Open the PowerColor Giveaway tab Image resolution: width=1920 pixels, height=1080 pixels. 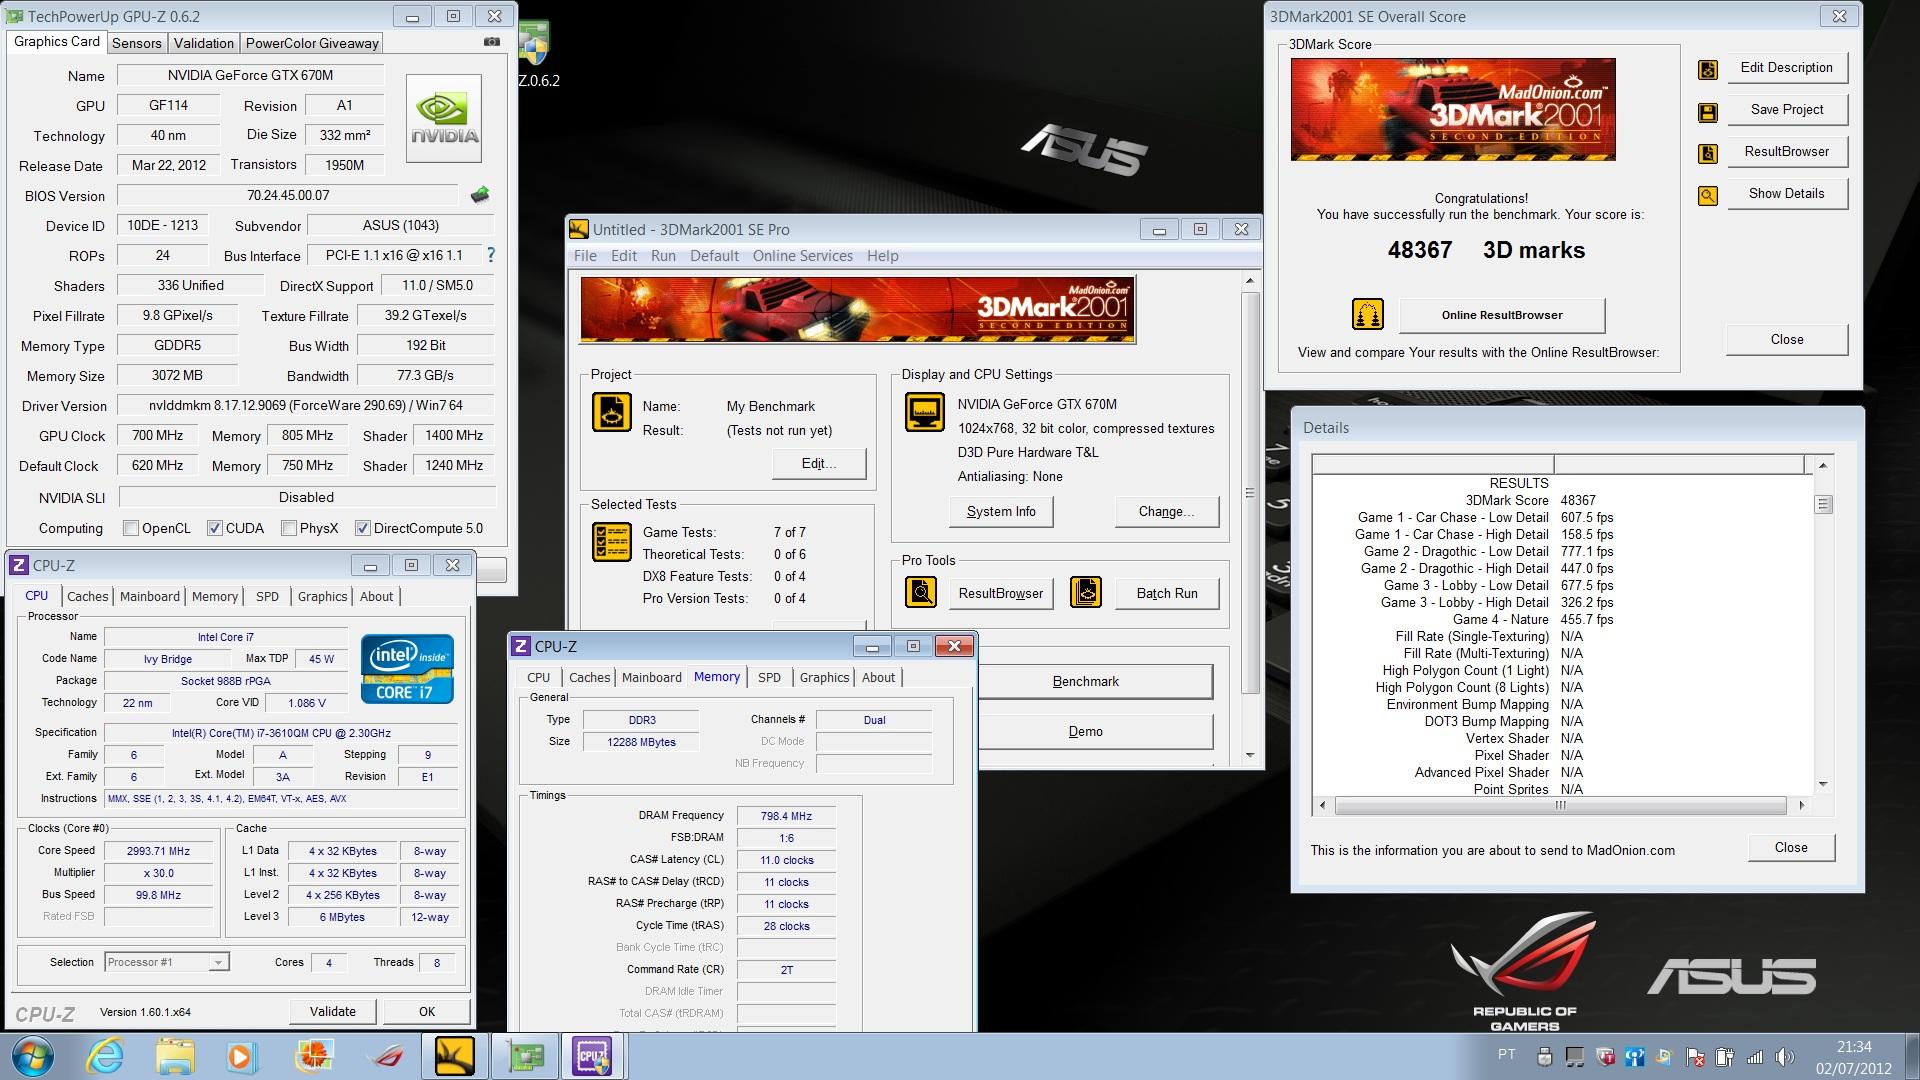(312, 43)
